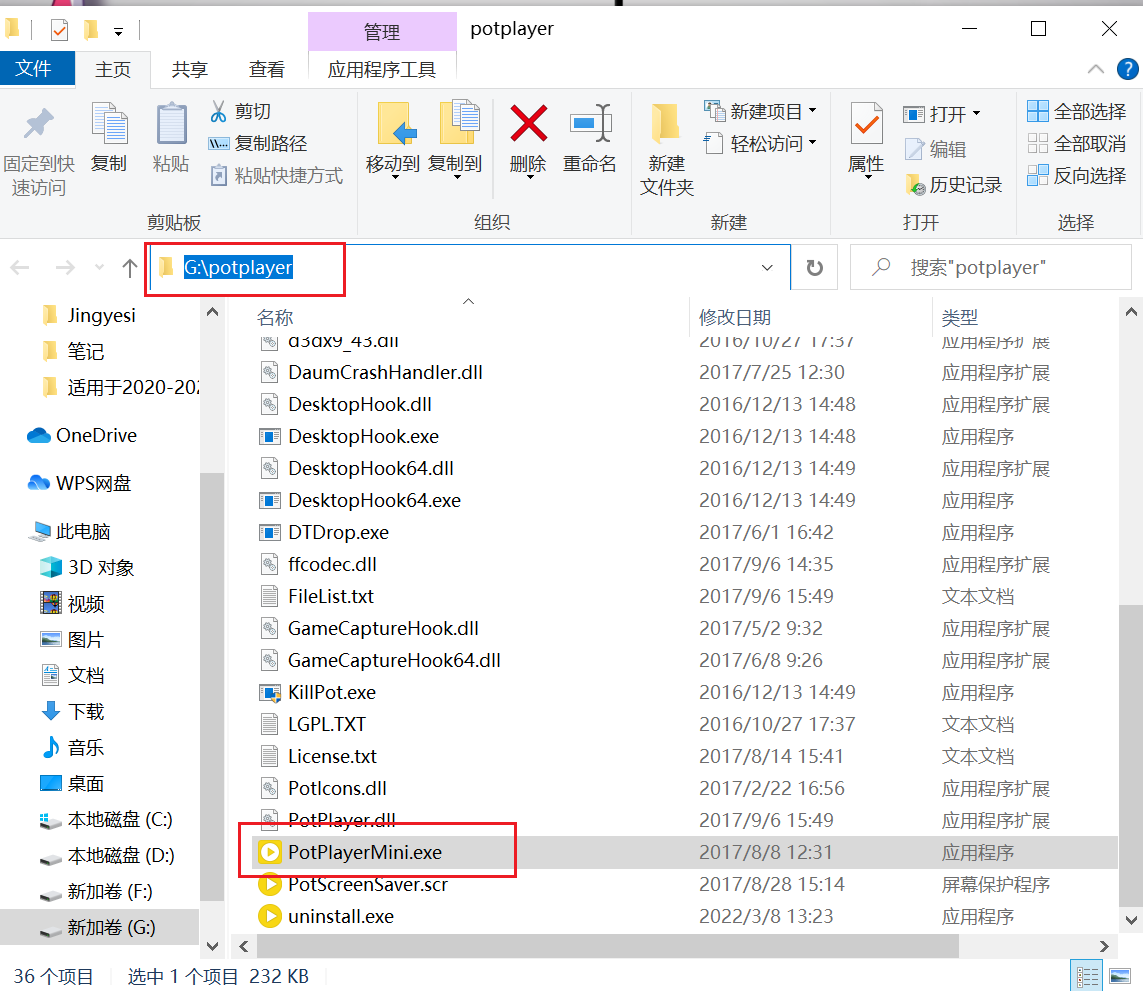Open the Customize Quick Access Toolbar dropdown
The height and width of the screenshot is (991, 1143).
click(118, 31)
